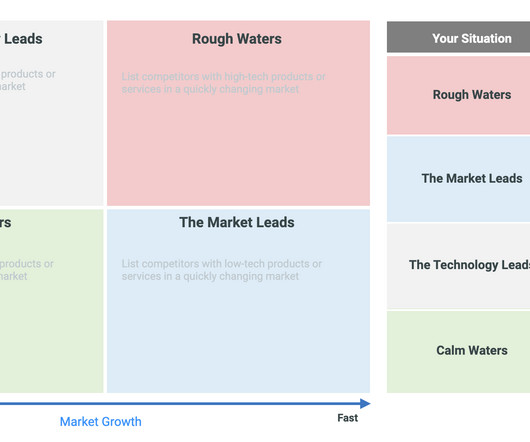
Task: Choose Rough Waters in Your Situation list
Action: tap(458, 95)
